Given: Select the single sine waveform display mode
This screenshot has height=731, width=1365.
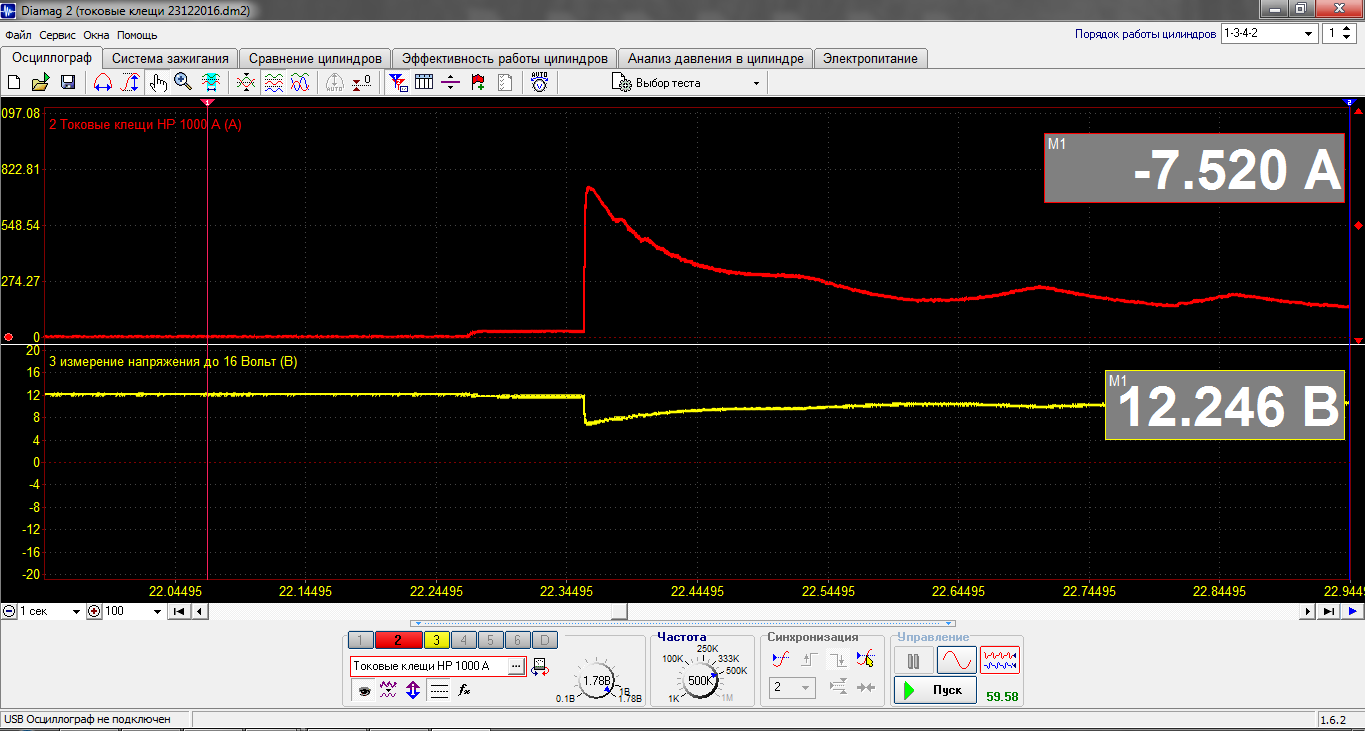Looking at the screenshot, I should [x=956, y=661].
